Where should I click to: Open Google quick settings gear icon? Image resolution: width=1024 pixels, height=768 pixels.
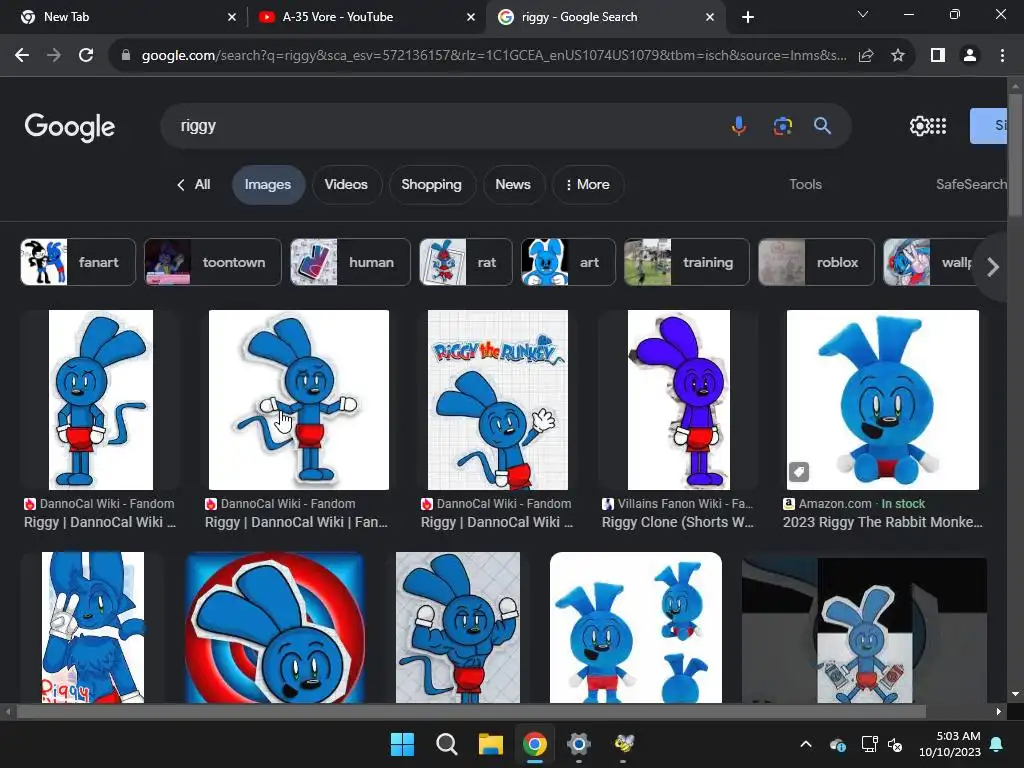(919, 125)
